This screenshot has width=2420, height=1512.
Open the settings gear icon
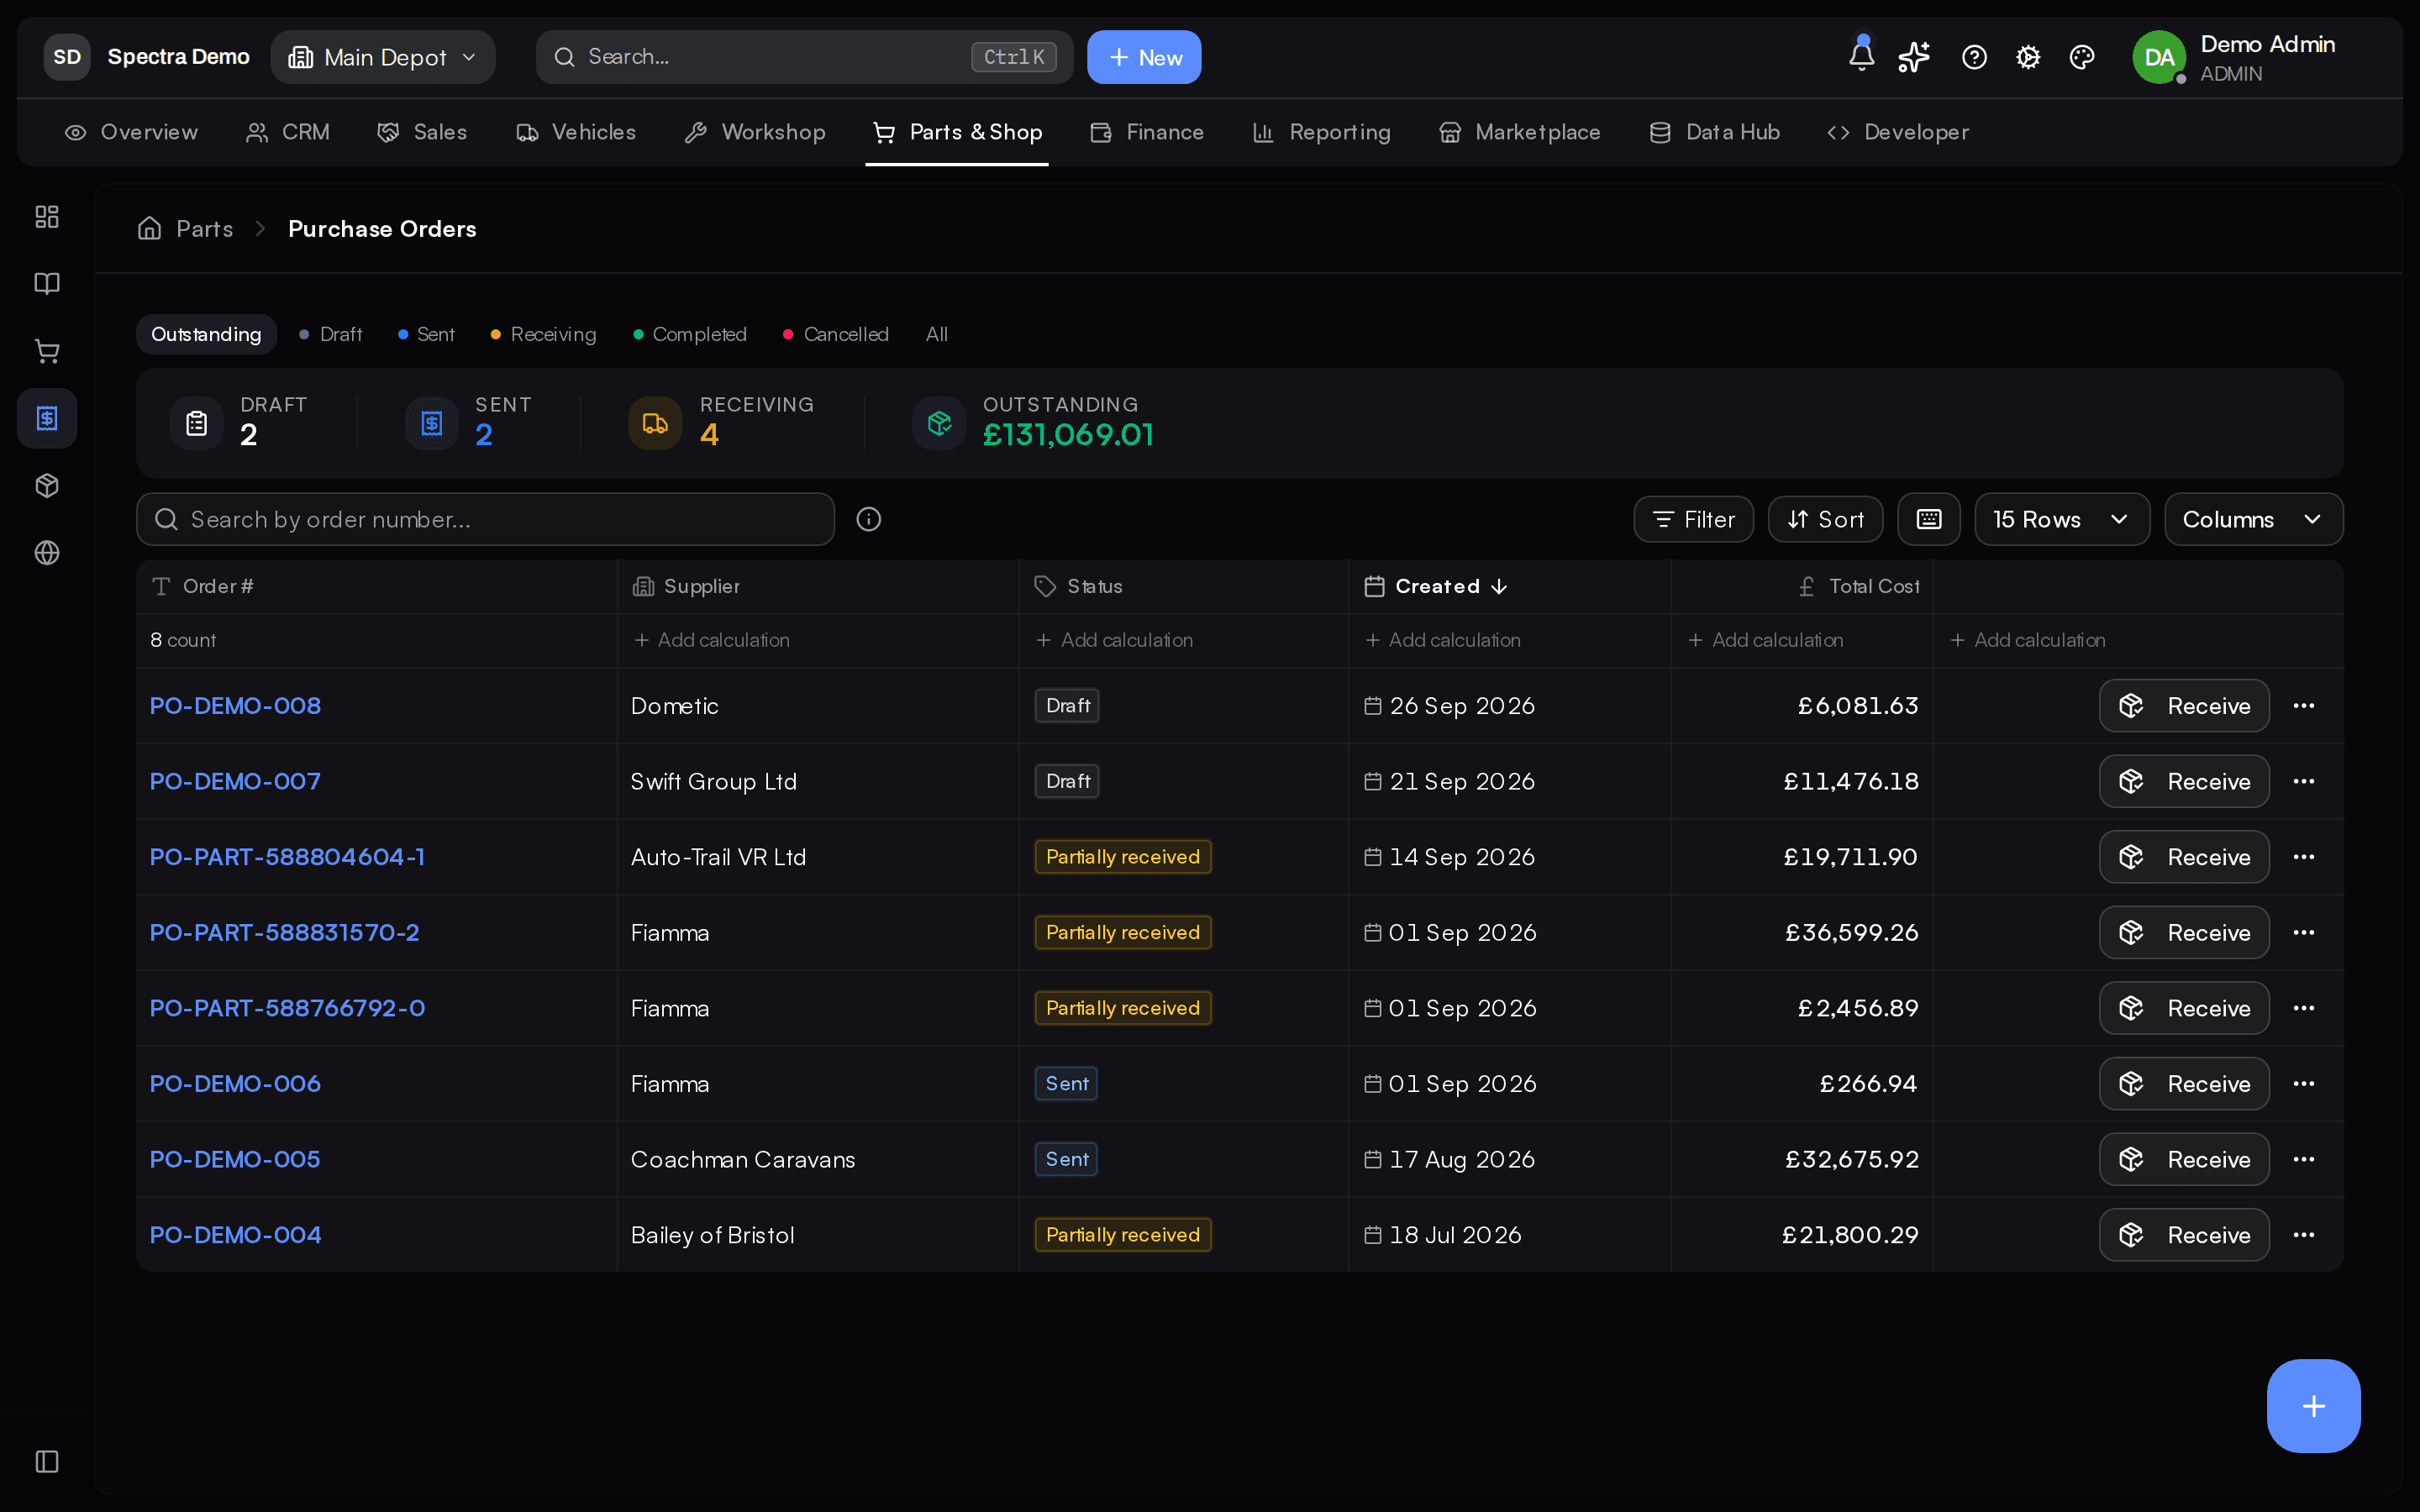pos(2028,57)
